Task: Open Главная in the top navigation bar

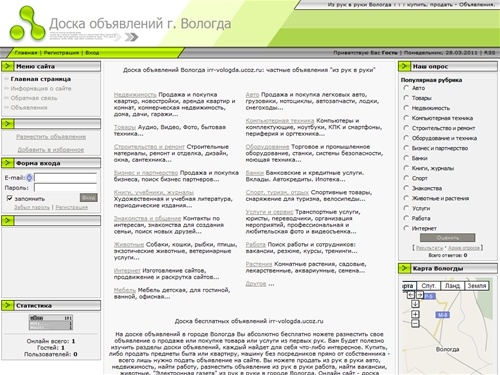Action: click(x=26, y=53)
